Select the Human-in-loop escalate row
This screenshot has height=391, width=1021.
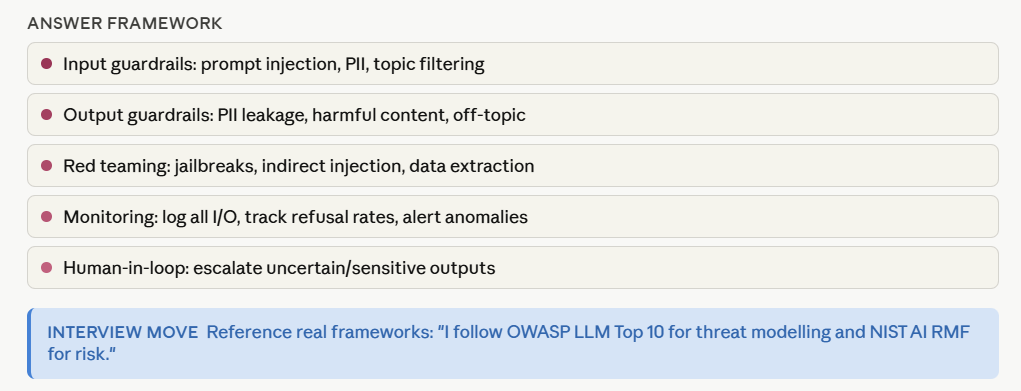coord(512,267)
